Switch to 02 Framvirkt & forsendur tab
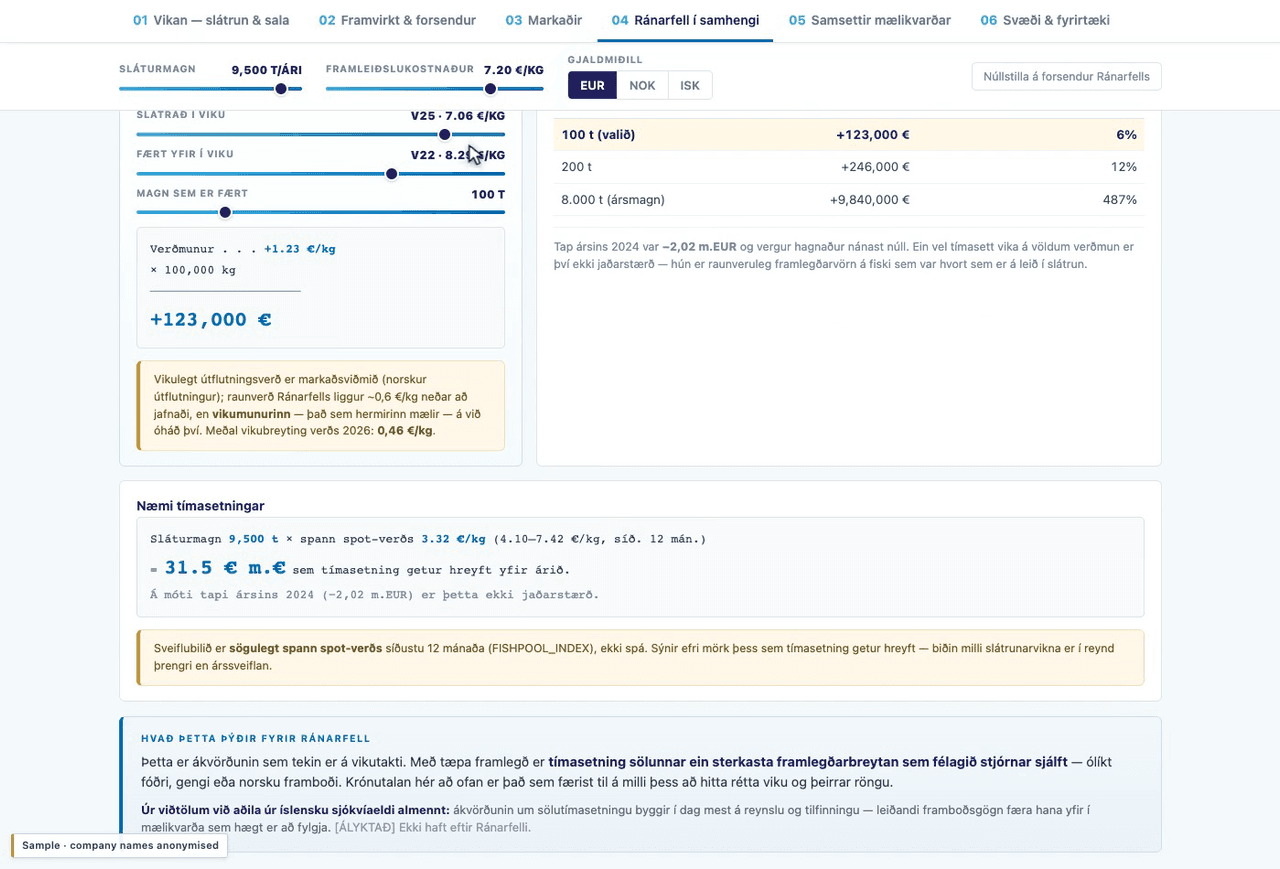Image resolution: width=1280 pixels, height=869 pixels. click(397, 20)
